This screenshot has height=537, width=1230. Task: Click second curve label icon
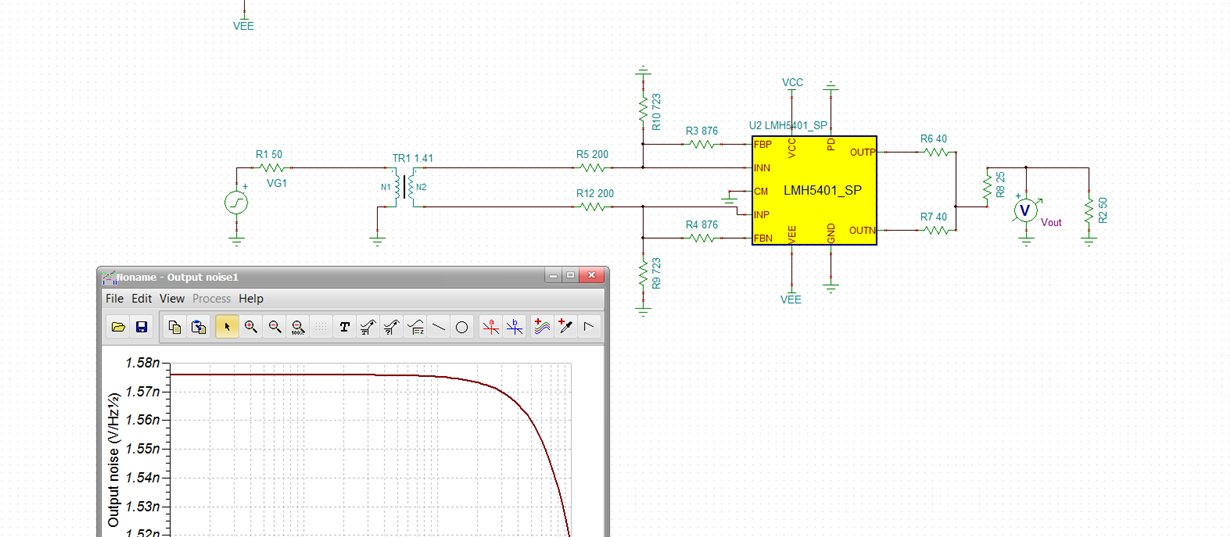392,327
